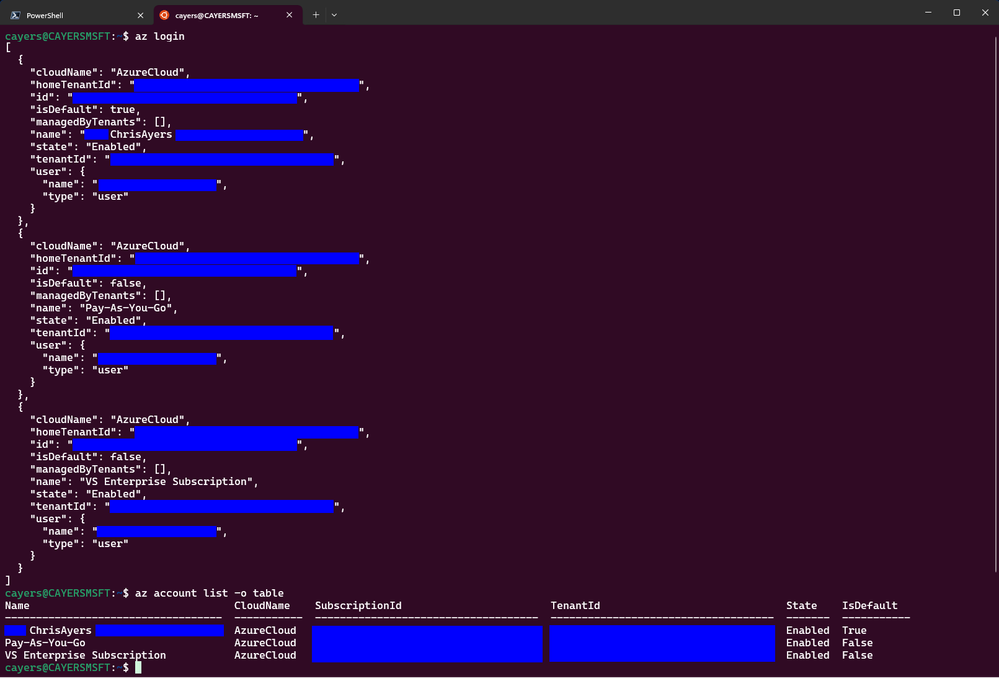The height and width of the screenshot is (678, 999).
Task: Click "False" in the VS Enterprise Subscription row
Action: click(x=858, y=655)
